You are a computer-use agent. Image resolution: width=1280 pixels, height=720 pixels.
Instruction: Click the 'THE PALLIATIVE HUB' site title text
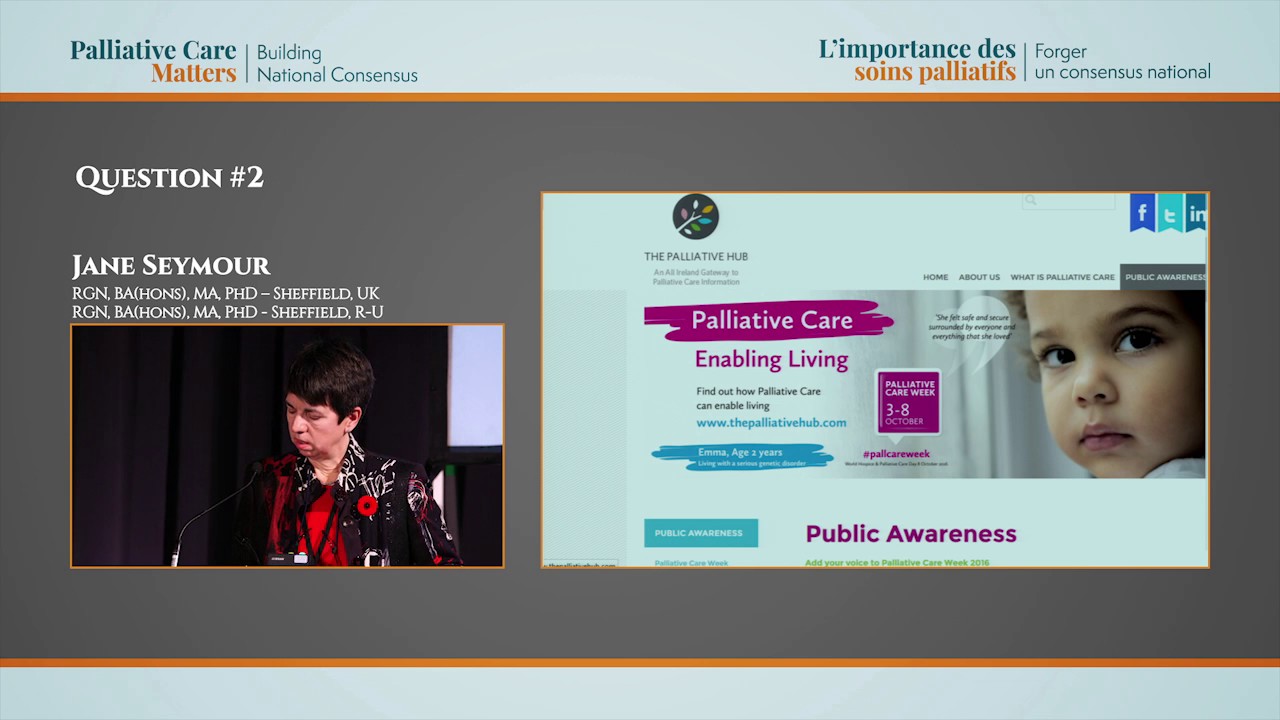pyautogui.click(x=696, y=257)
